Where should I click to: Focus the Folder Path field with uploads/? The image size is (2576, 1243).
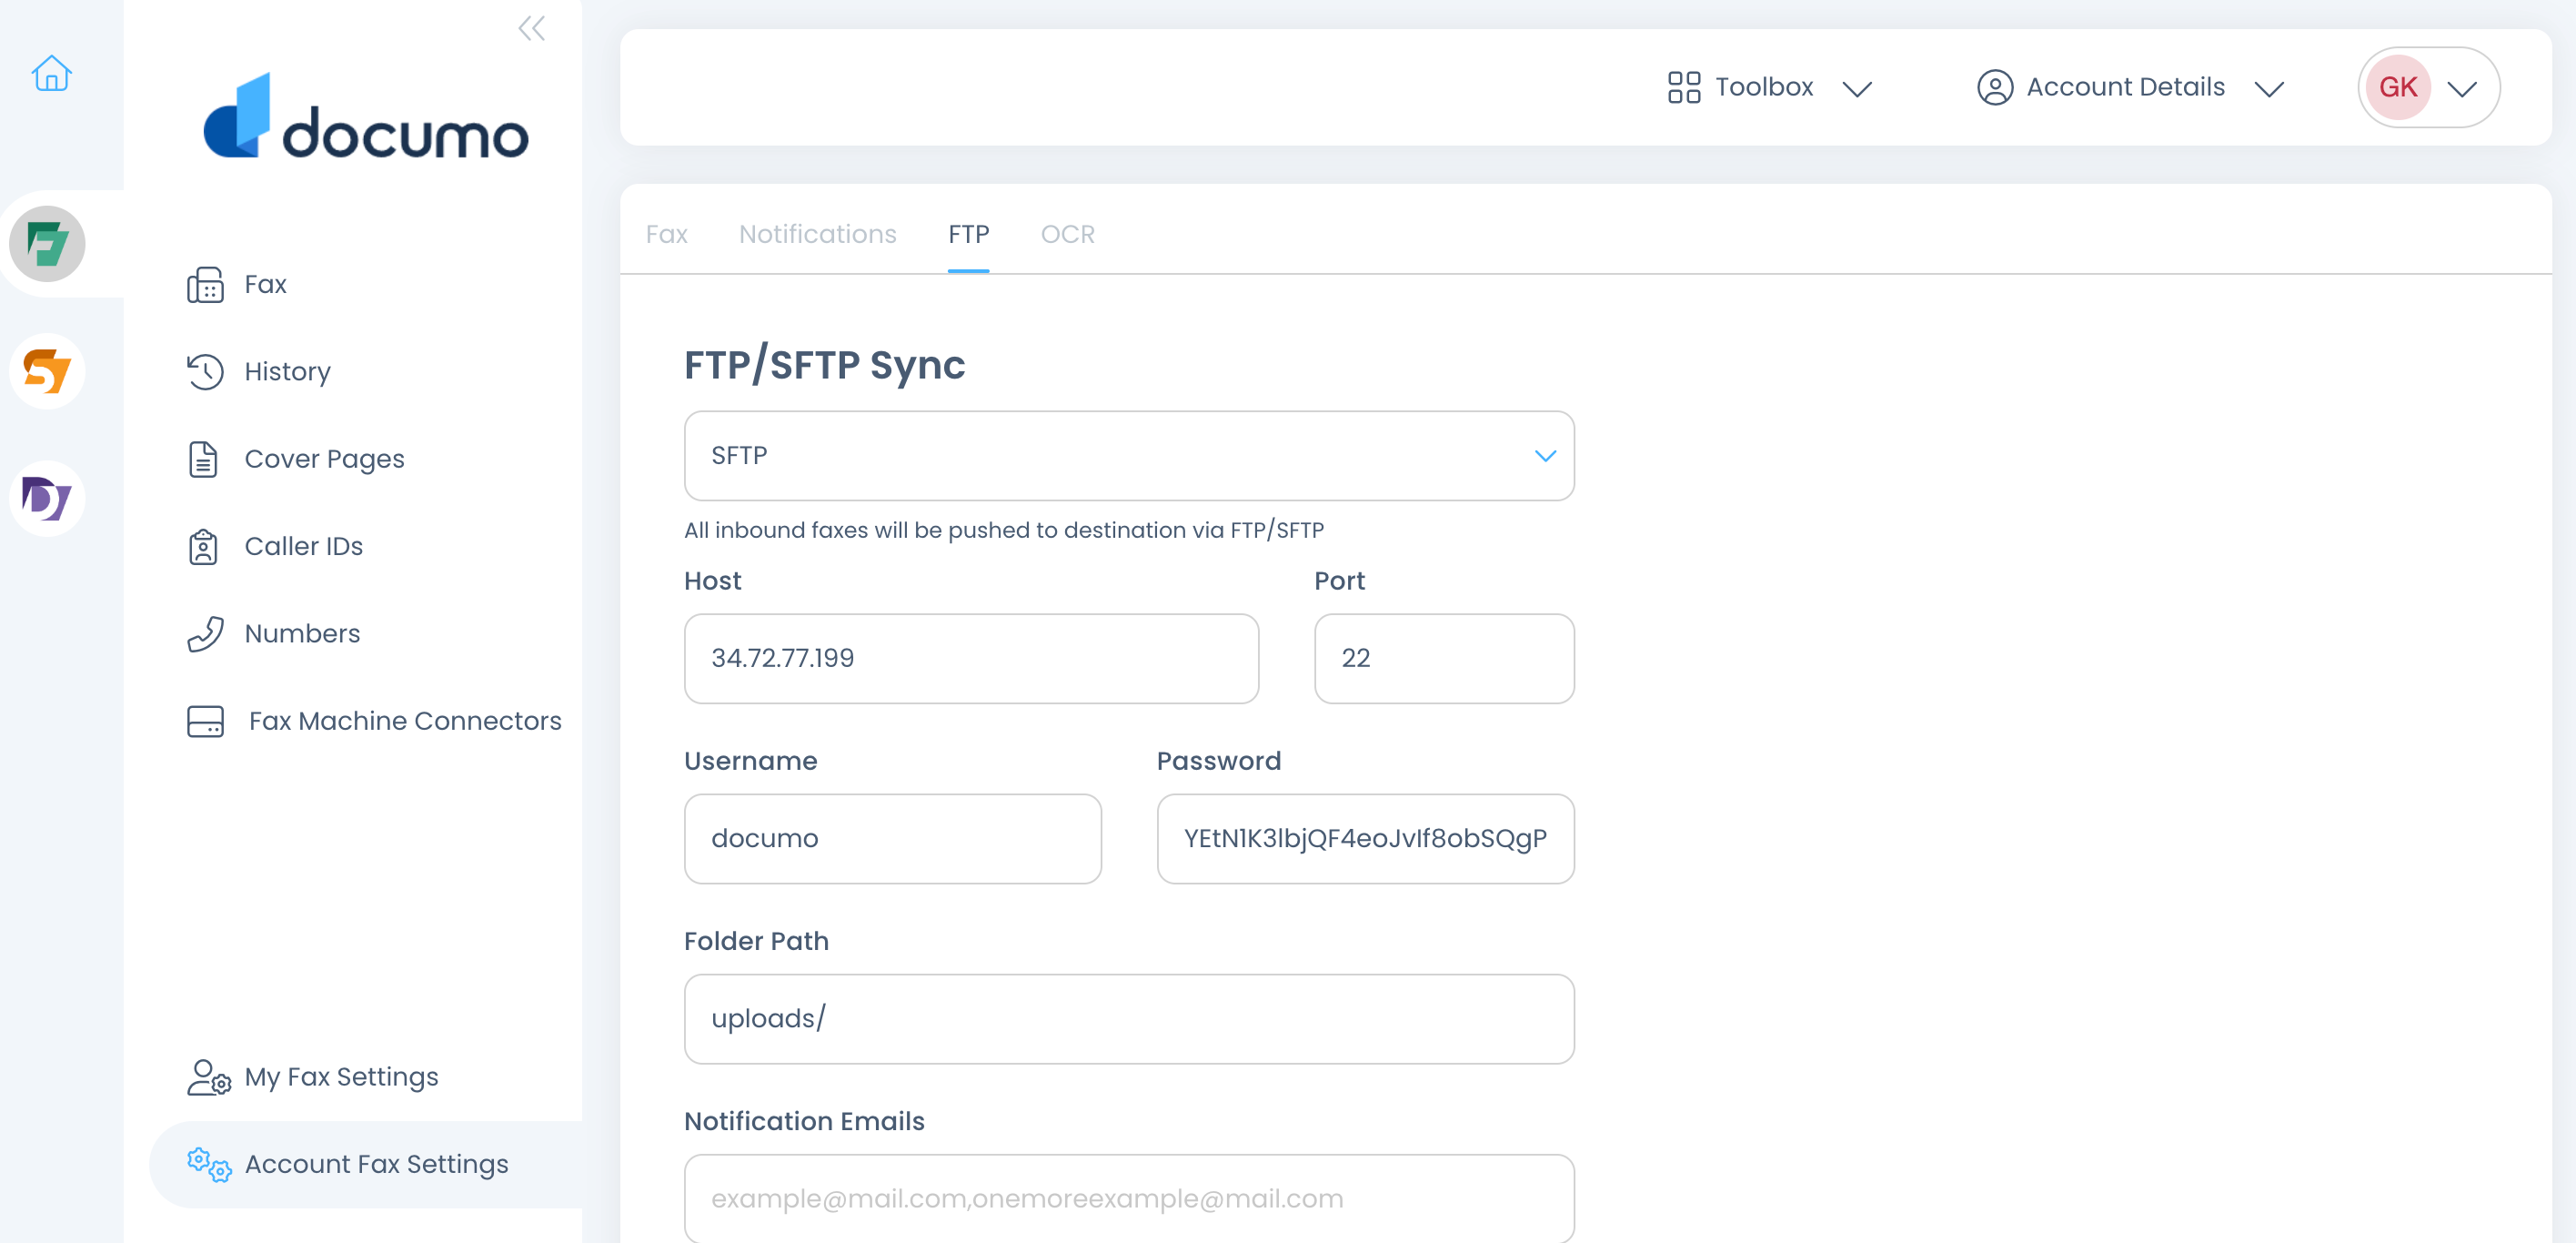[x=1129, y=1019]
